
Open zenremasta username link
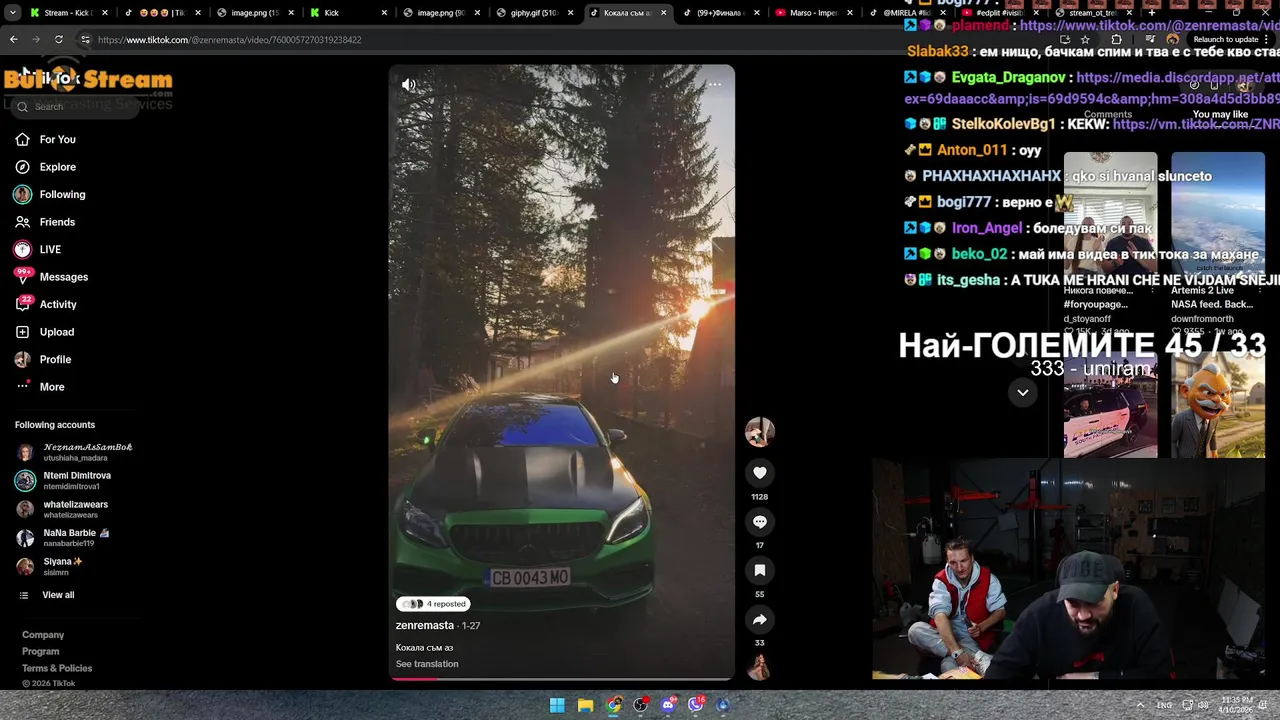(x=425, y=625)
